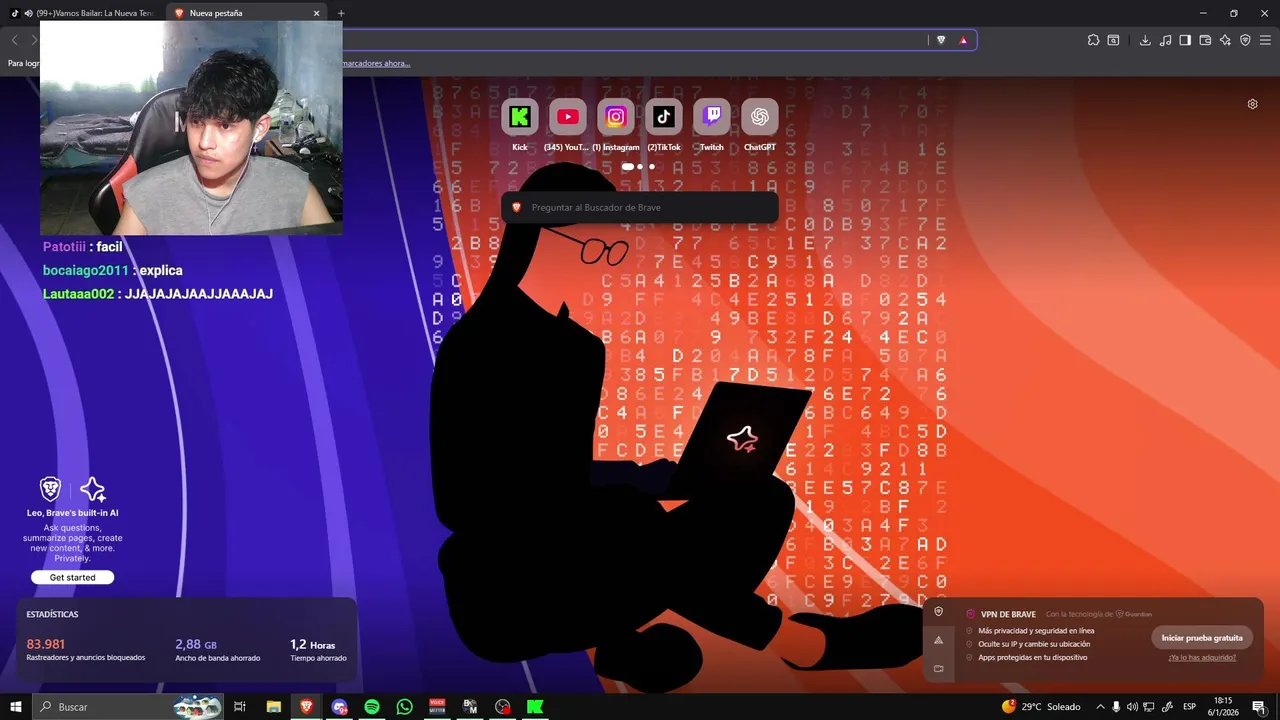Click the Preguntar al Buscador de Brave field
The image size is (1280, 720).
coord(640,207)
